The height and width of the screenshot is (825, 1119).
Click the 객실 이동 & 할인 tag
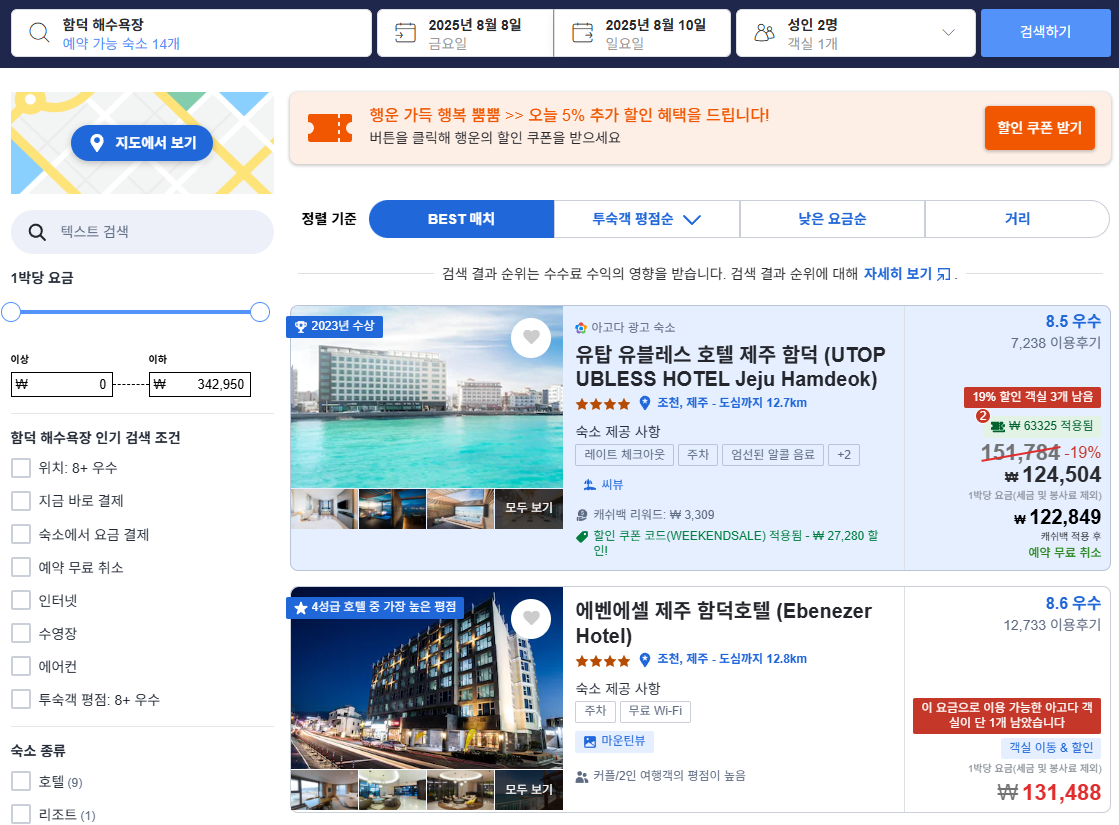tap(1051, 748)
